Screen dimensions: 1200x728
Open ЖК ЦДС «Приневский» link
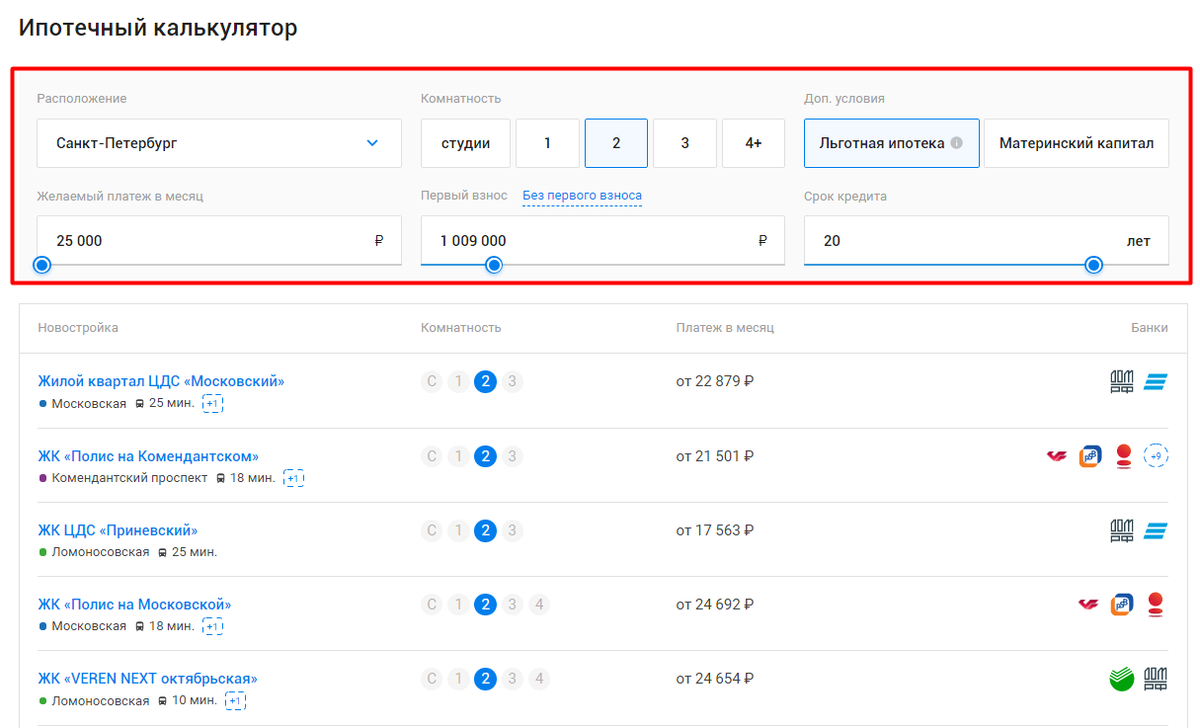118,530
